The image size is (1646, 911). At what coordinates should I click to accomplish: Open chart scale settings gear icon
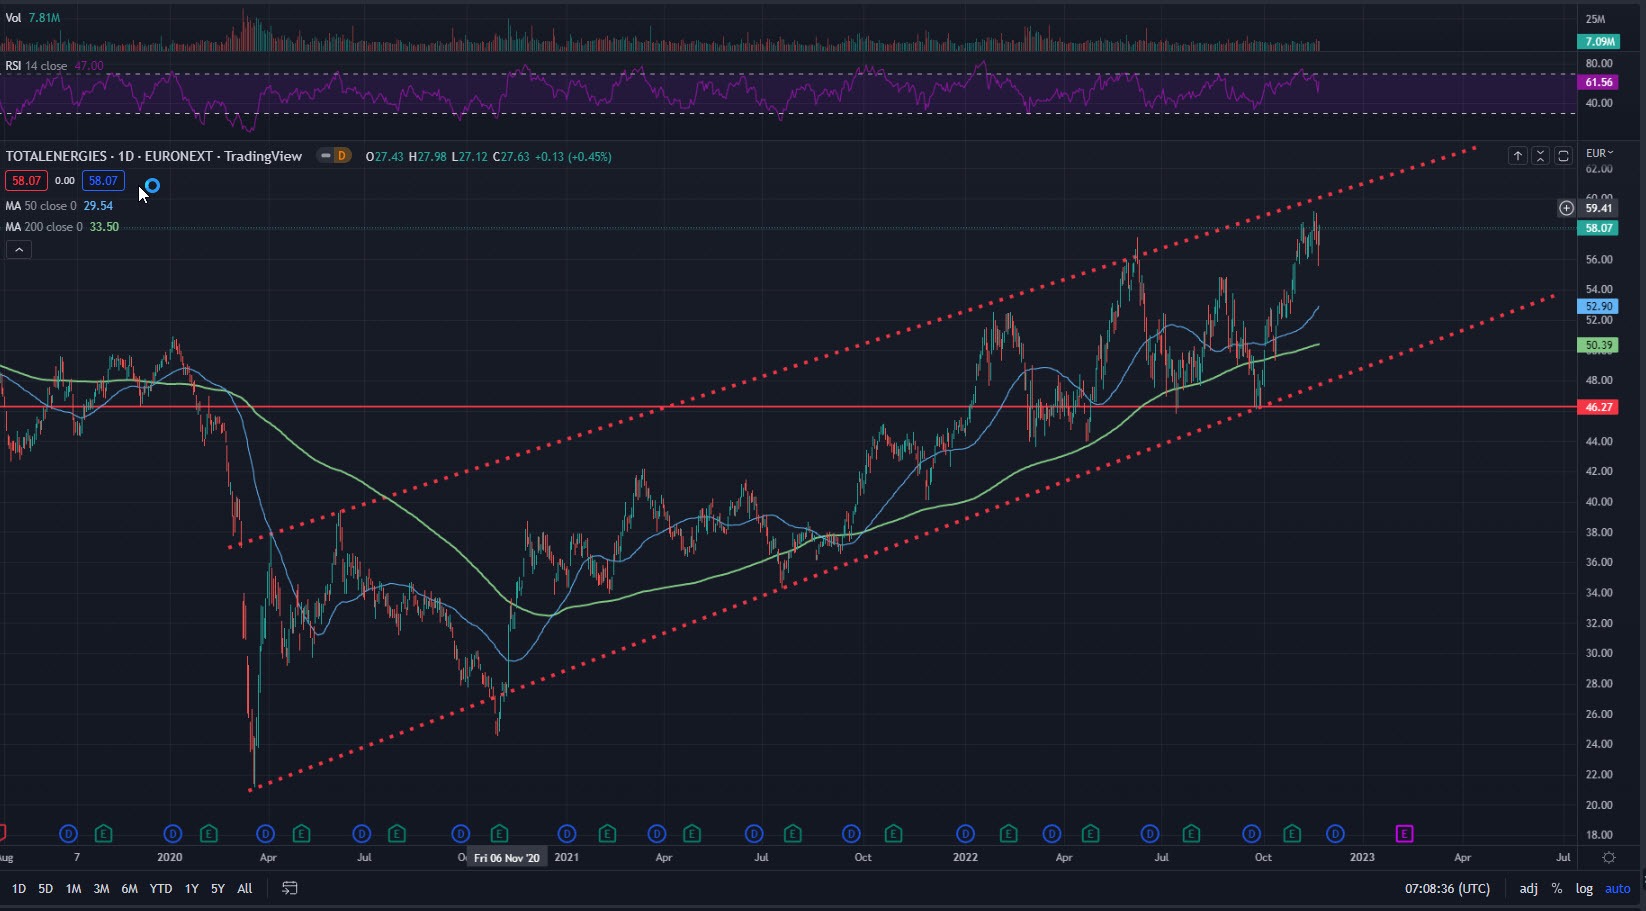pyautogui.click(x=1609, y=857)
